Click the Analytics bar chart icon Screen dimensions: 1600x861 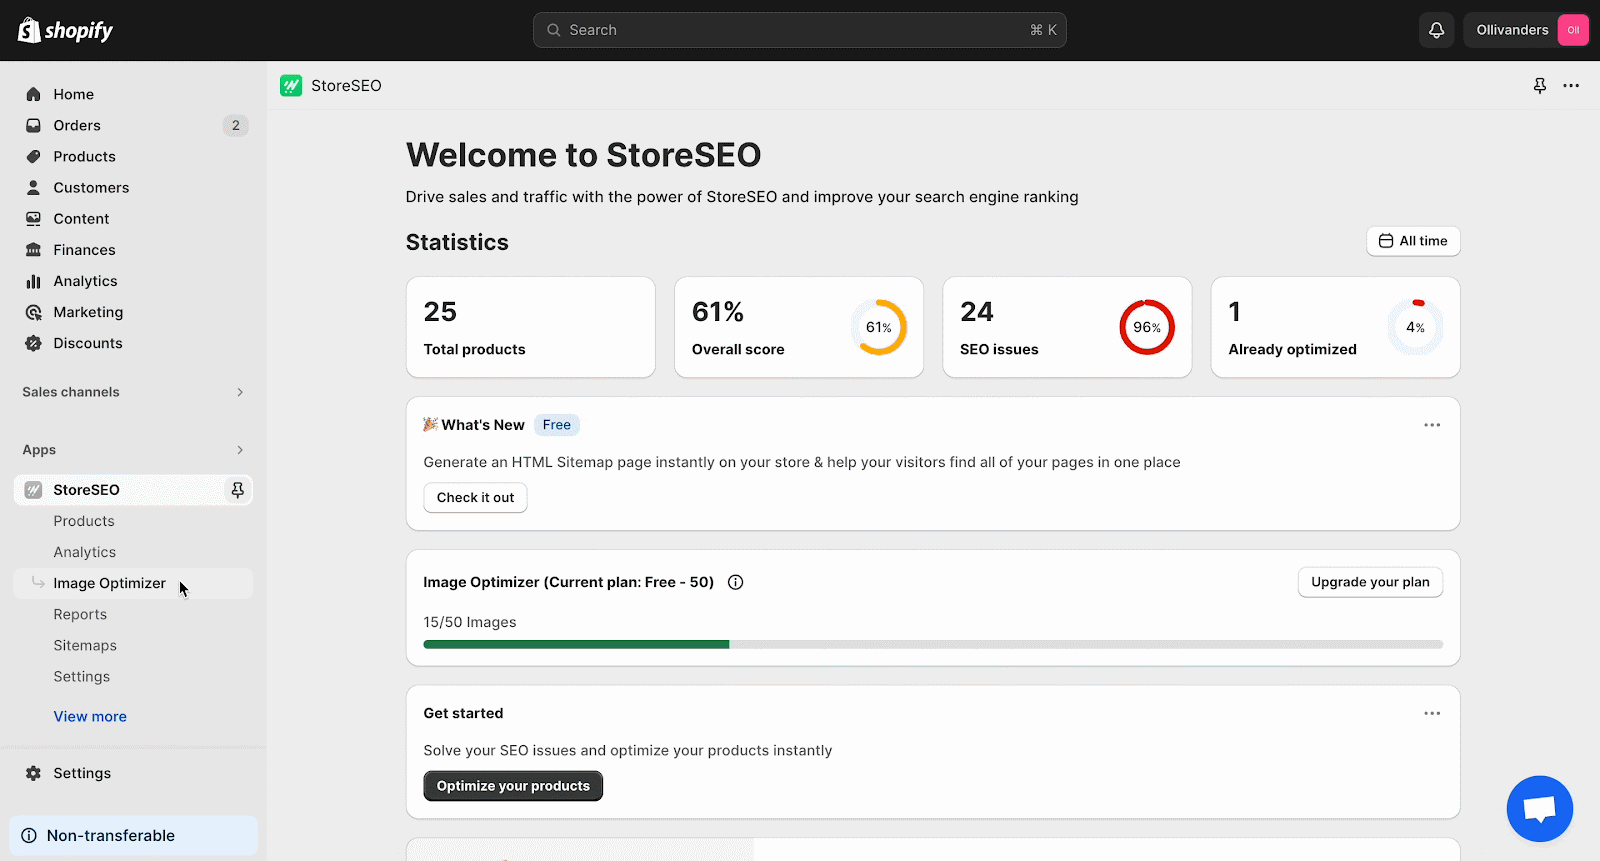click(33, 281)
